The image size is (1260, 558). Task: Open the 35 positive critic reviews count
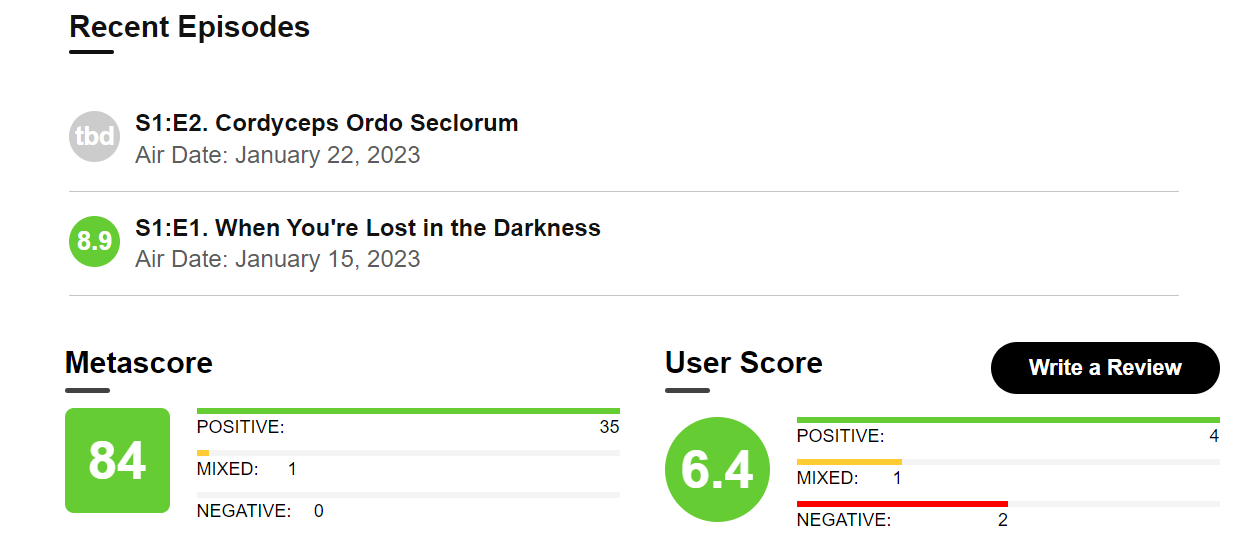[x=609, y=427]
